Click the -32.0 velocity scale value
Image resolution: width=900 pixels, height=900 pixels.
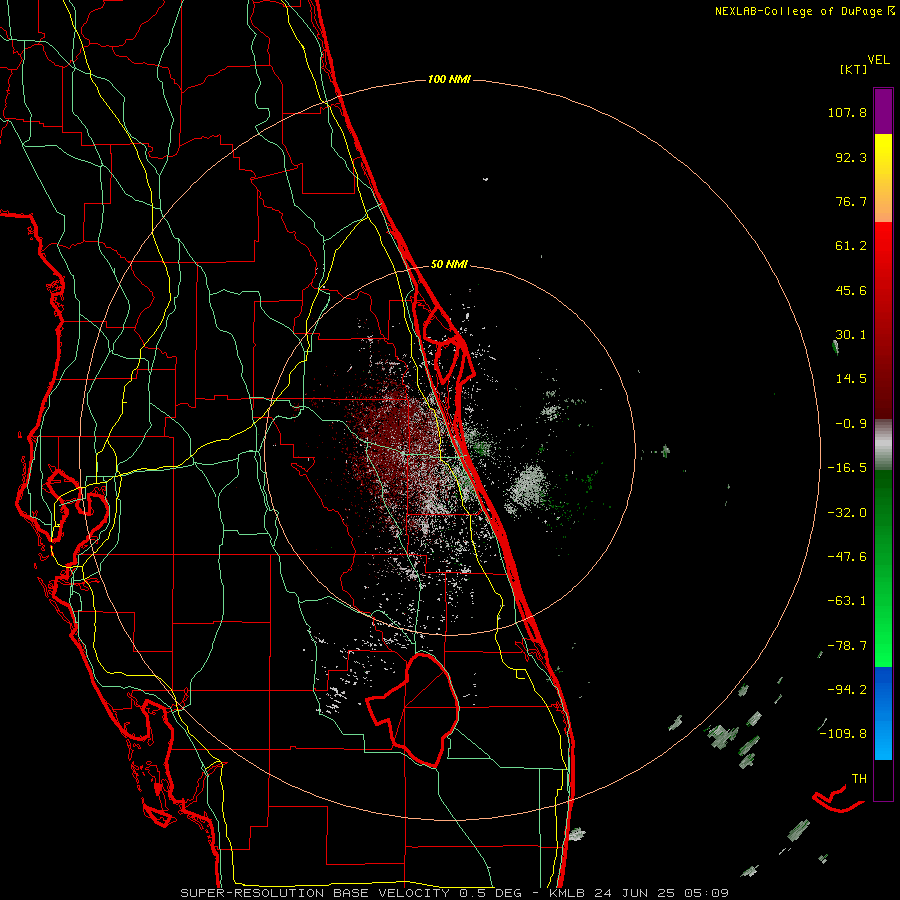[847, 513]
